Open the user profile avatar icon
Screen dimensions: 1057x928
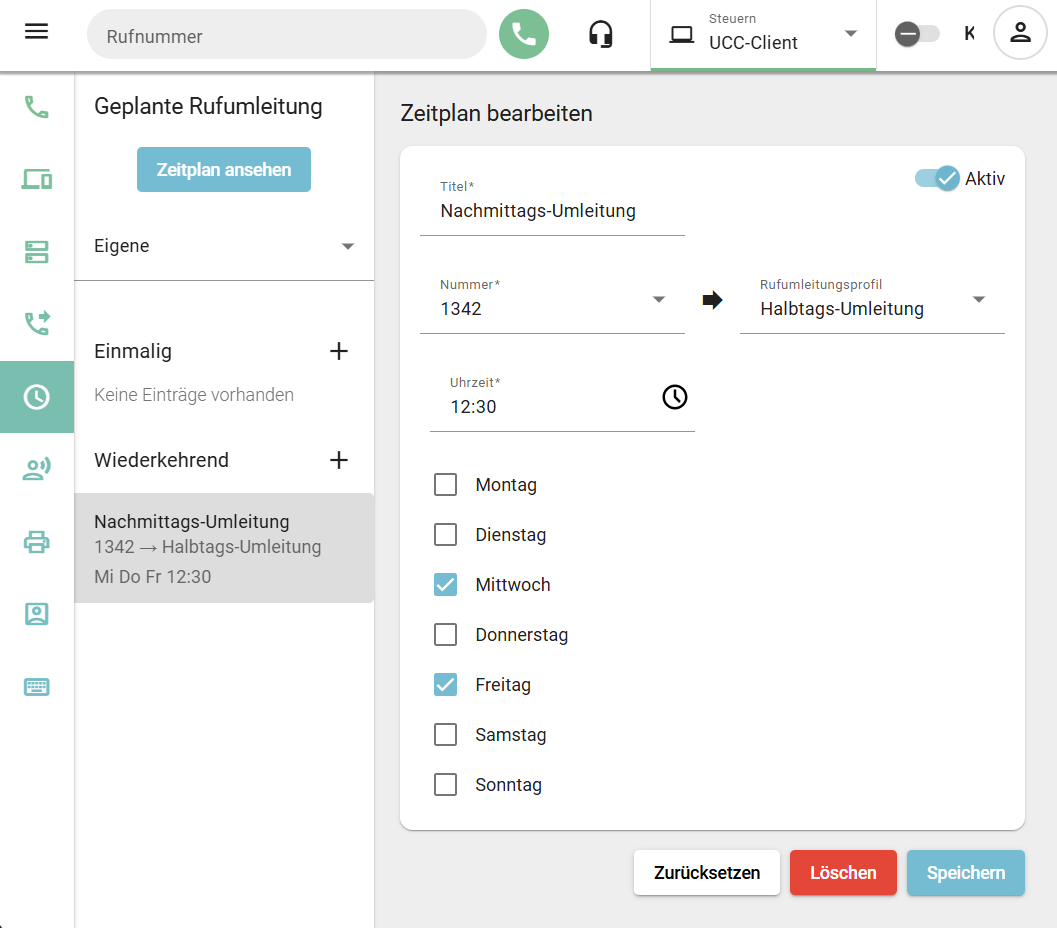coord(1019,33)
